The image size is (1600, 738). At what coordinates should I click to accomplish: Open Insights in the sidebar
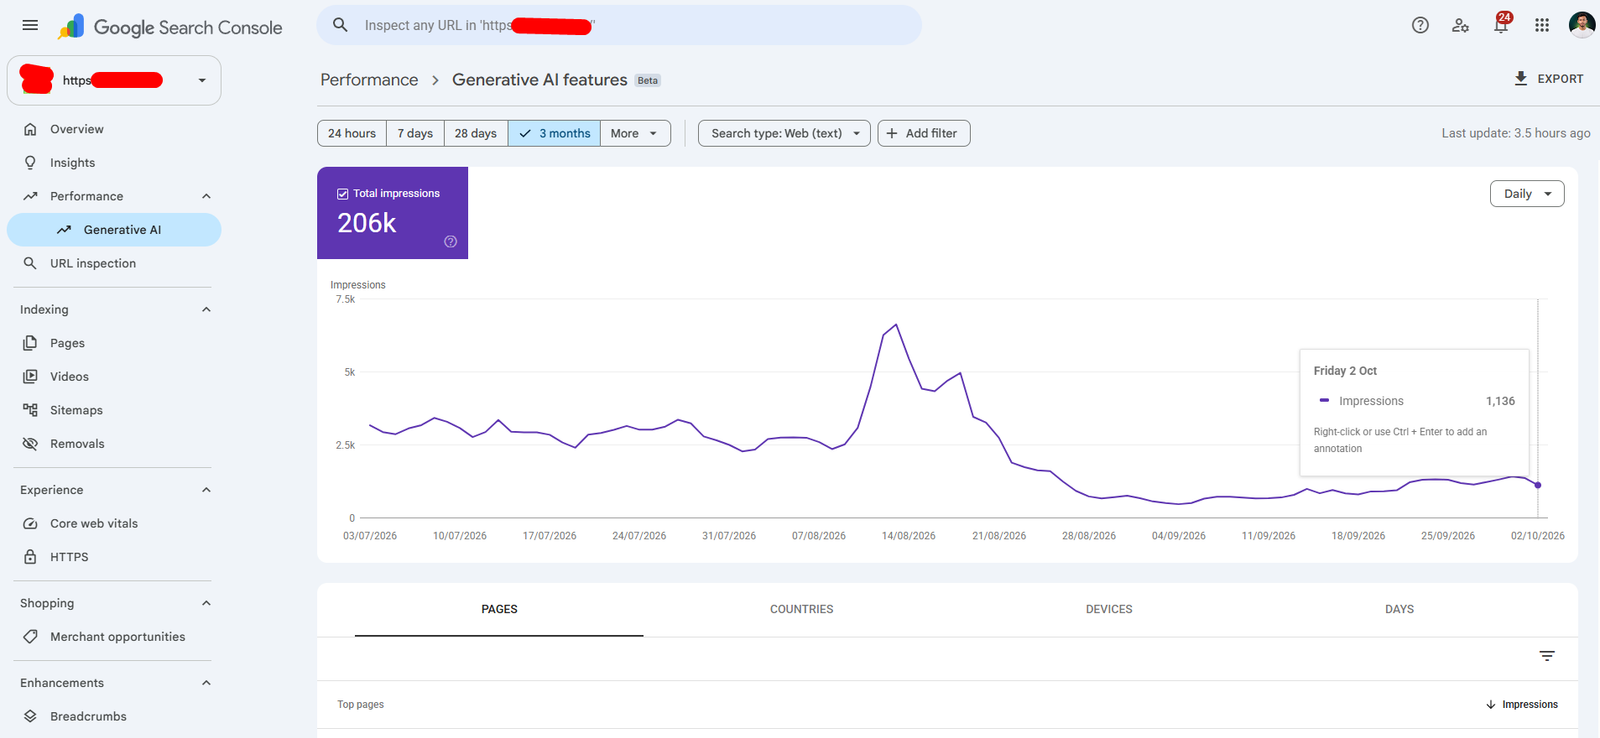(x=114, y=162)
